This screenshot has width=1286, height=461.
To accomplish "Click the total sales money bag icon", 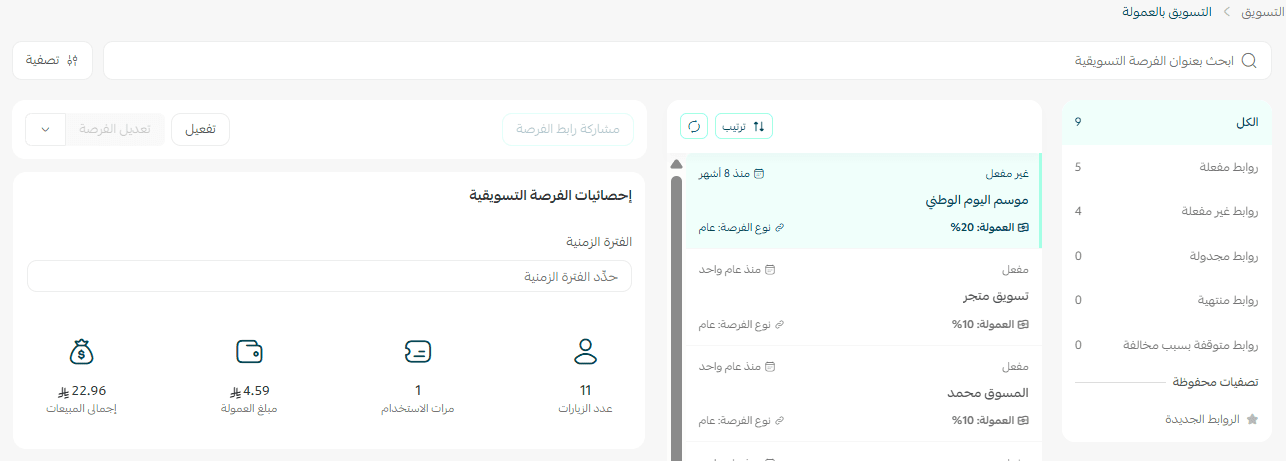I will [82, 351].
